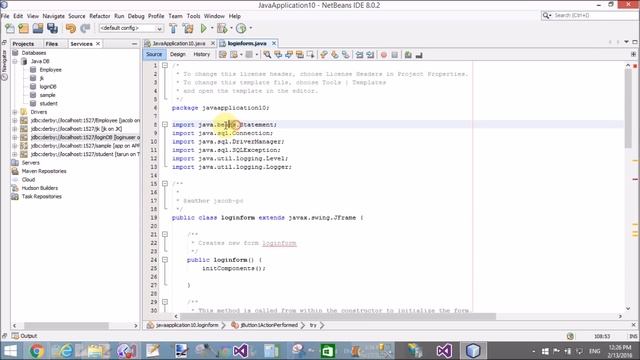Viewport: 640px width, 360px height.
Task: Open the Tools menu
Action: coord(193,16)
